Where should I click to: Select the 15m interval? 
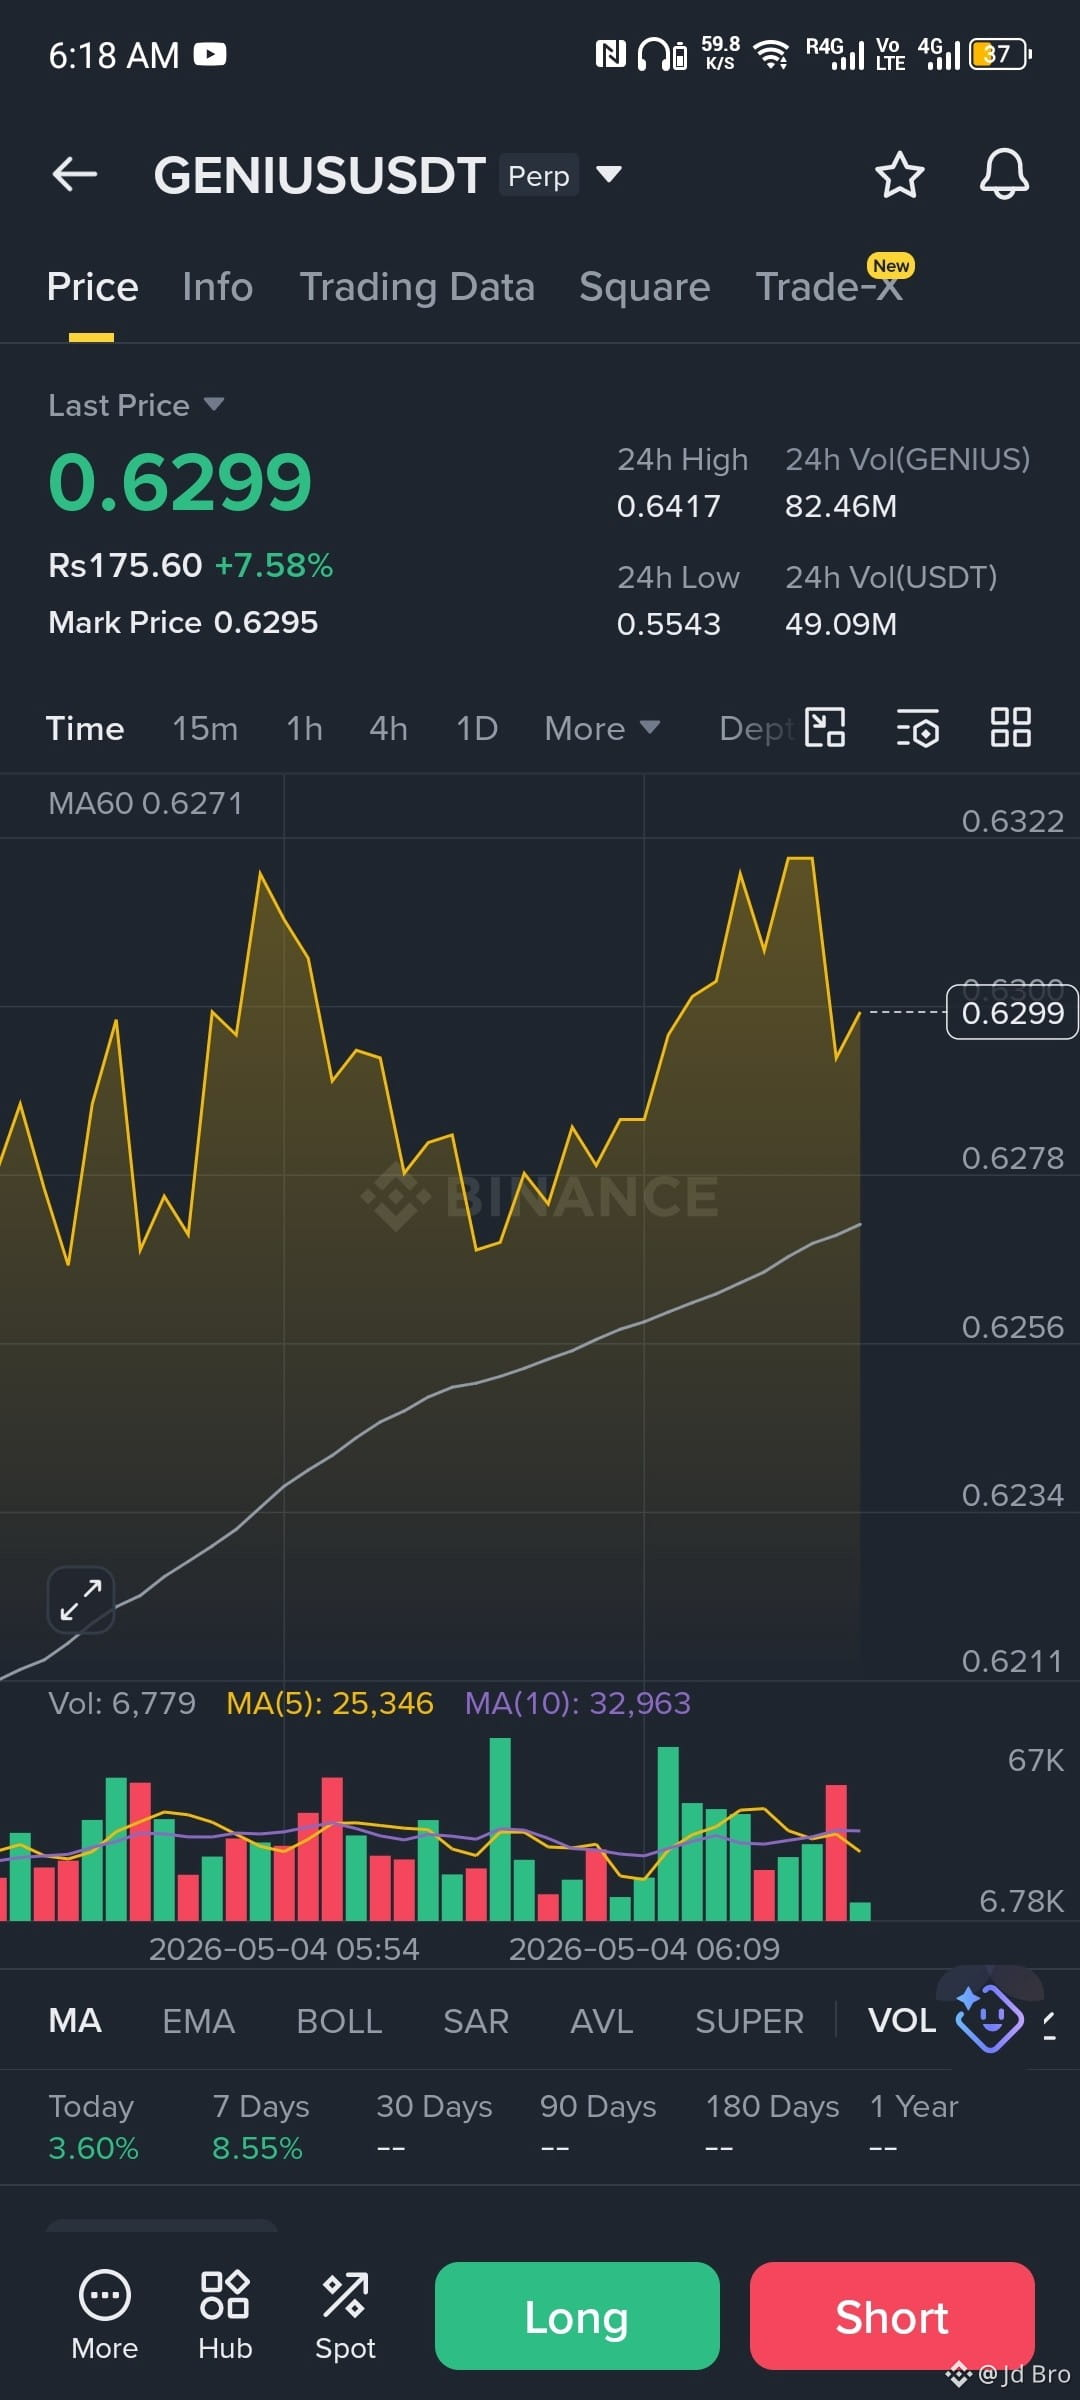205,728
